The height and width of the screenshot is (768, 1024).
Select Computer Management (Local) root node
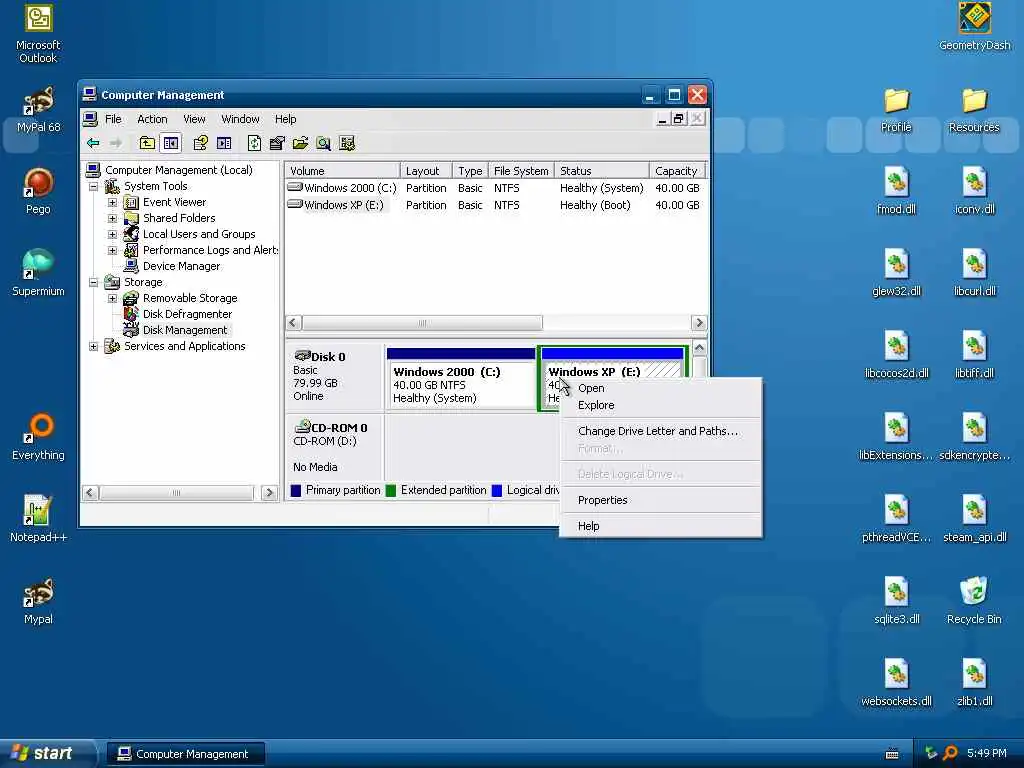178,170
